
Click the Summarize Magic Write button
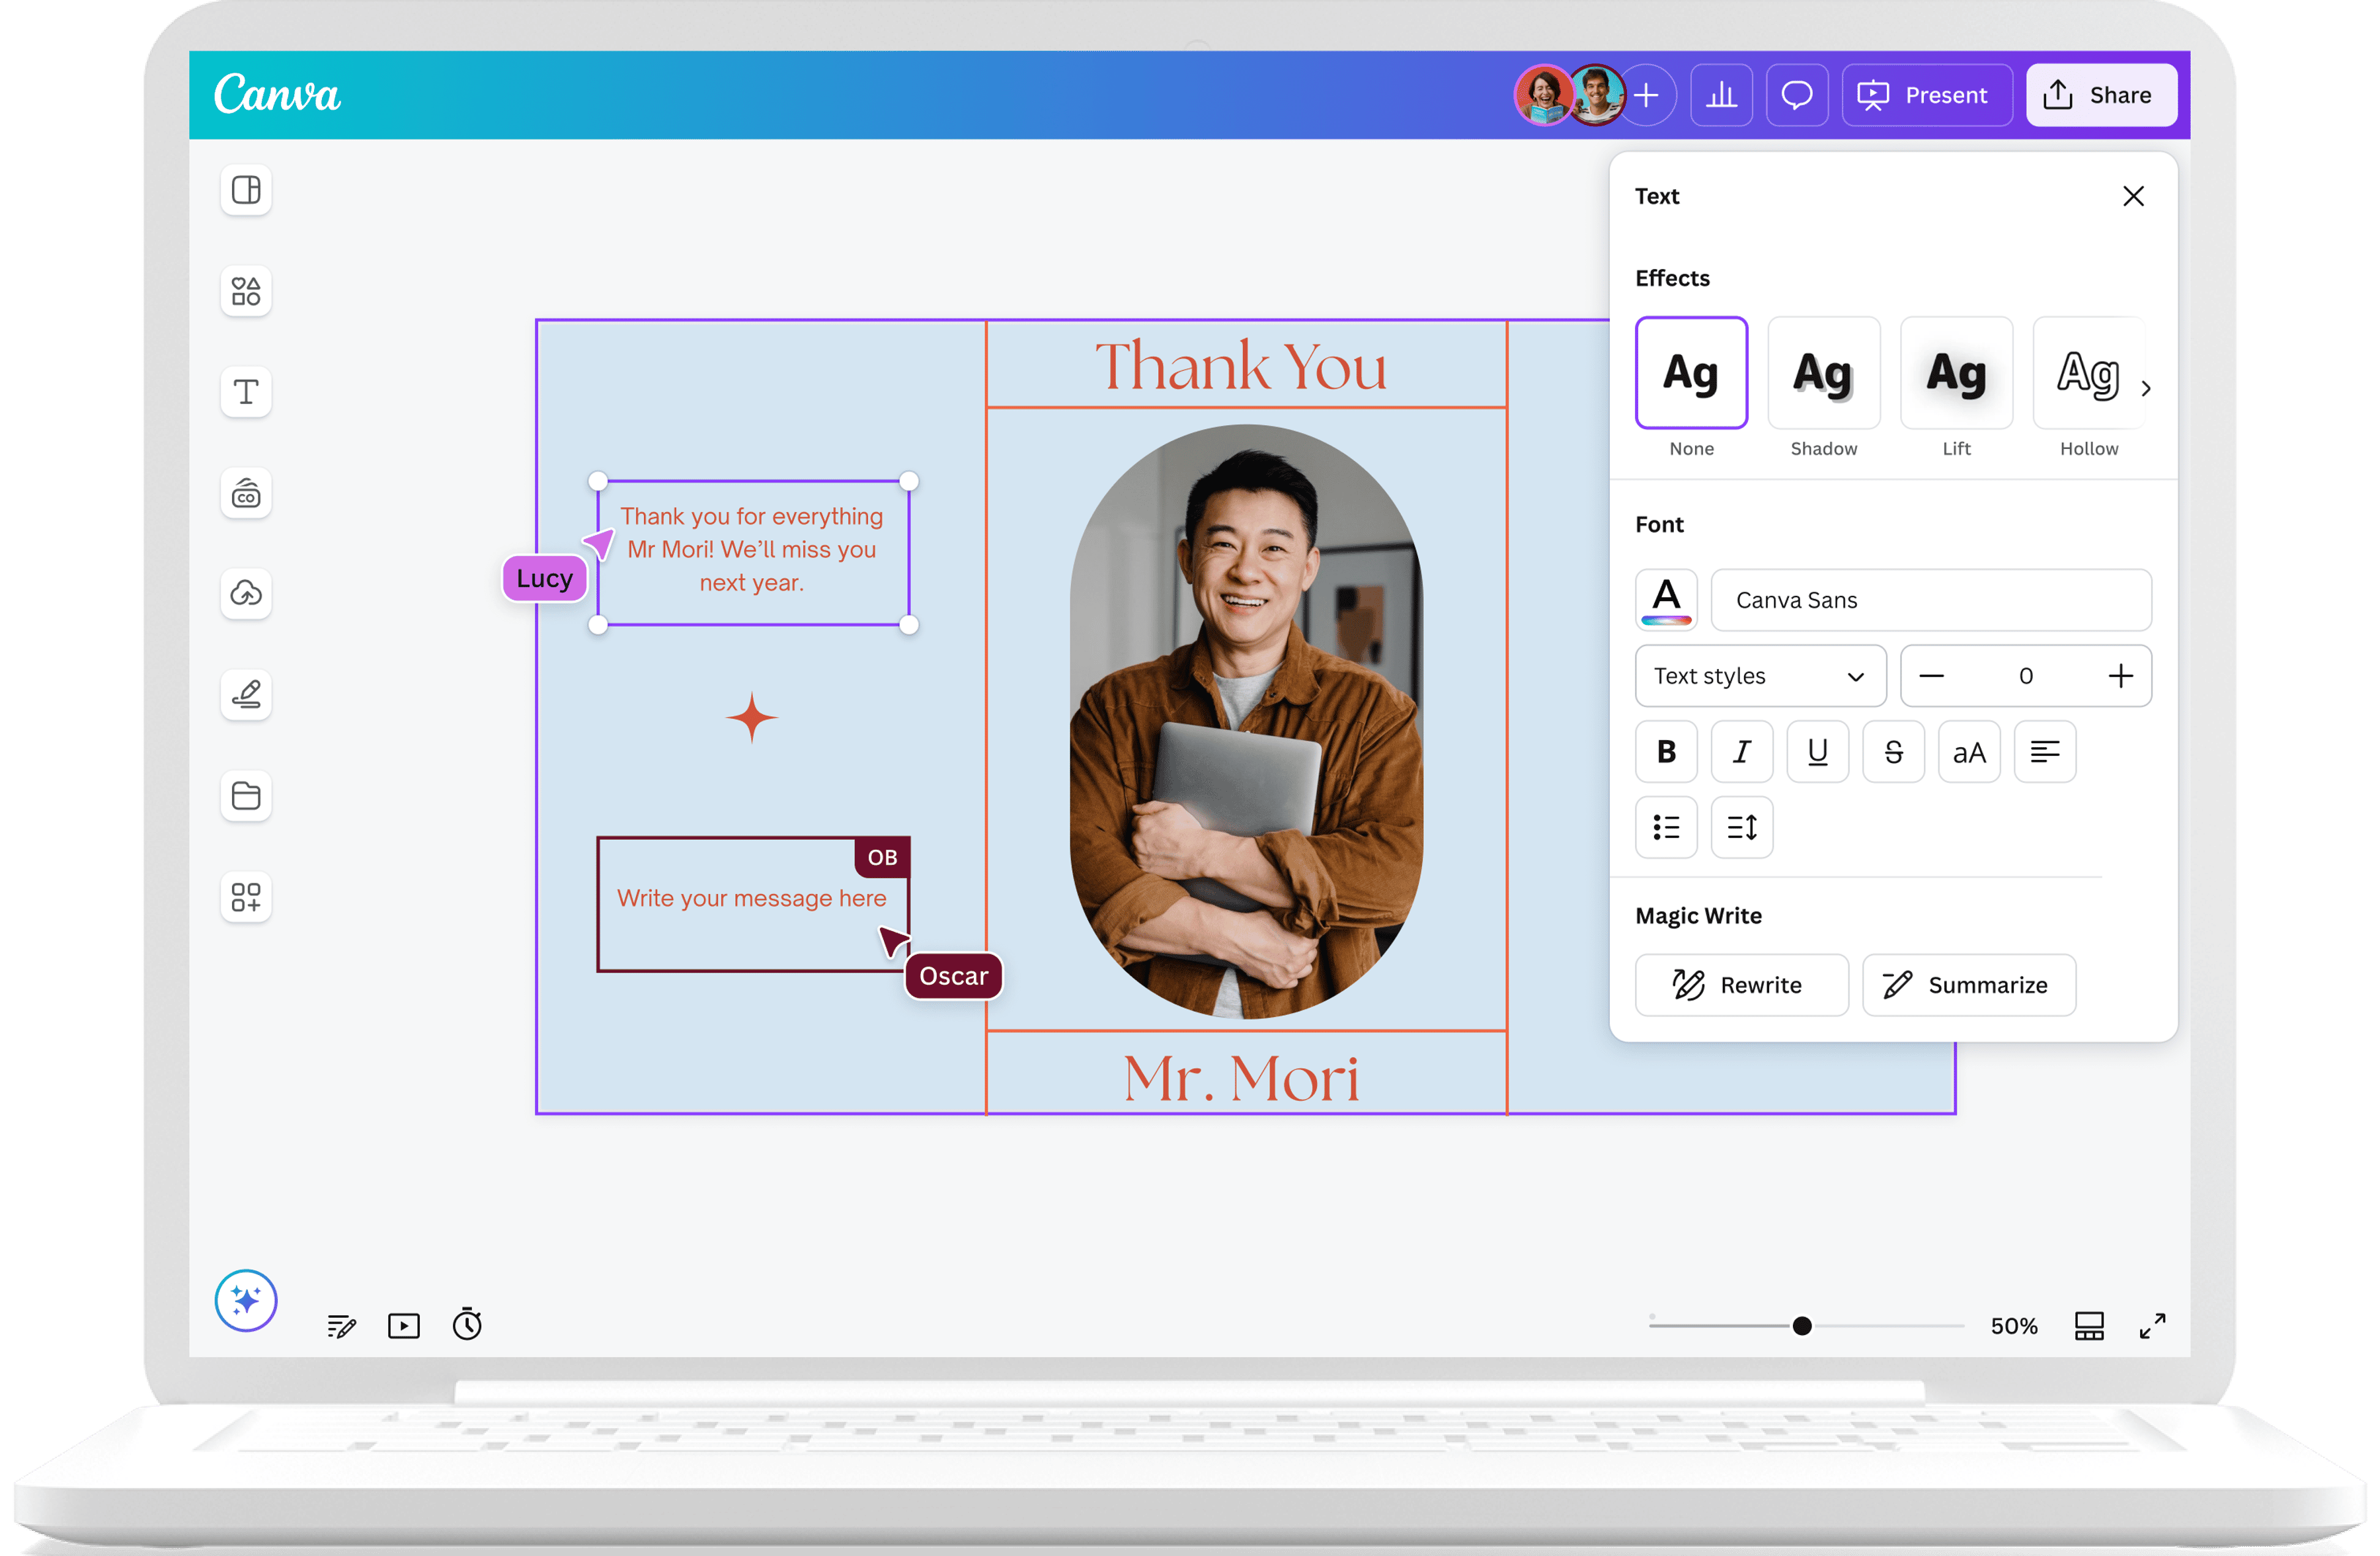[x=1968, y=985]
